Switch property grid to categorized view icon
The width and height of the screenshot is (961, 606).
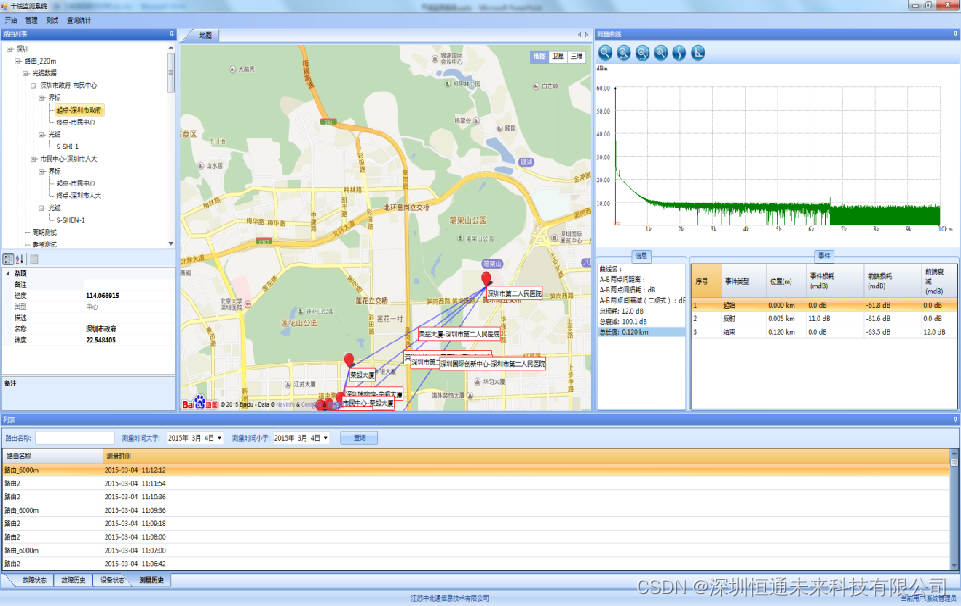(x=9, y=259)
